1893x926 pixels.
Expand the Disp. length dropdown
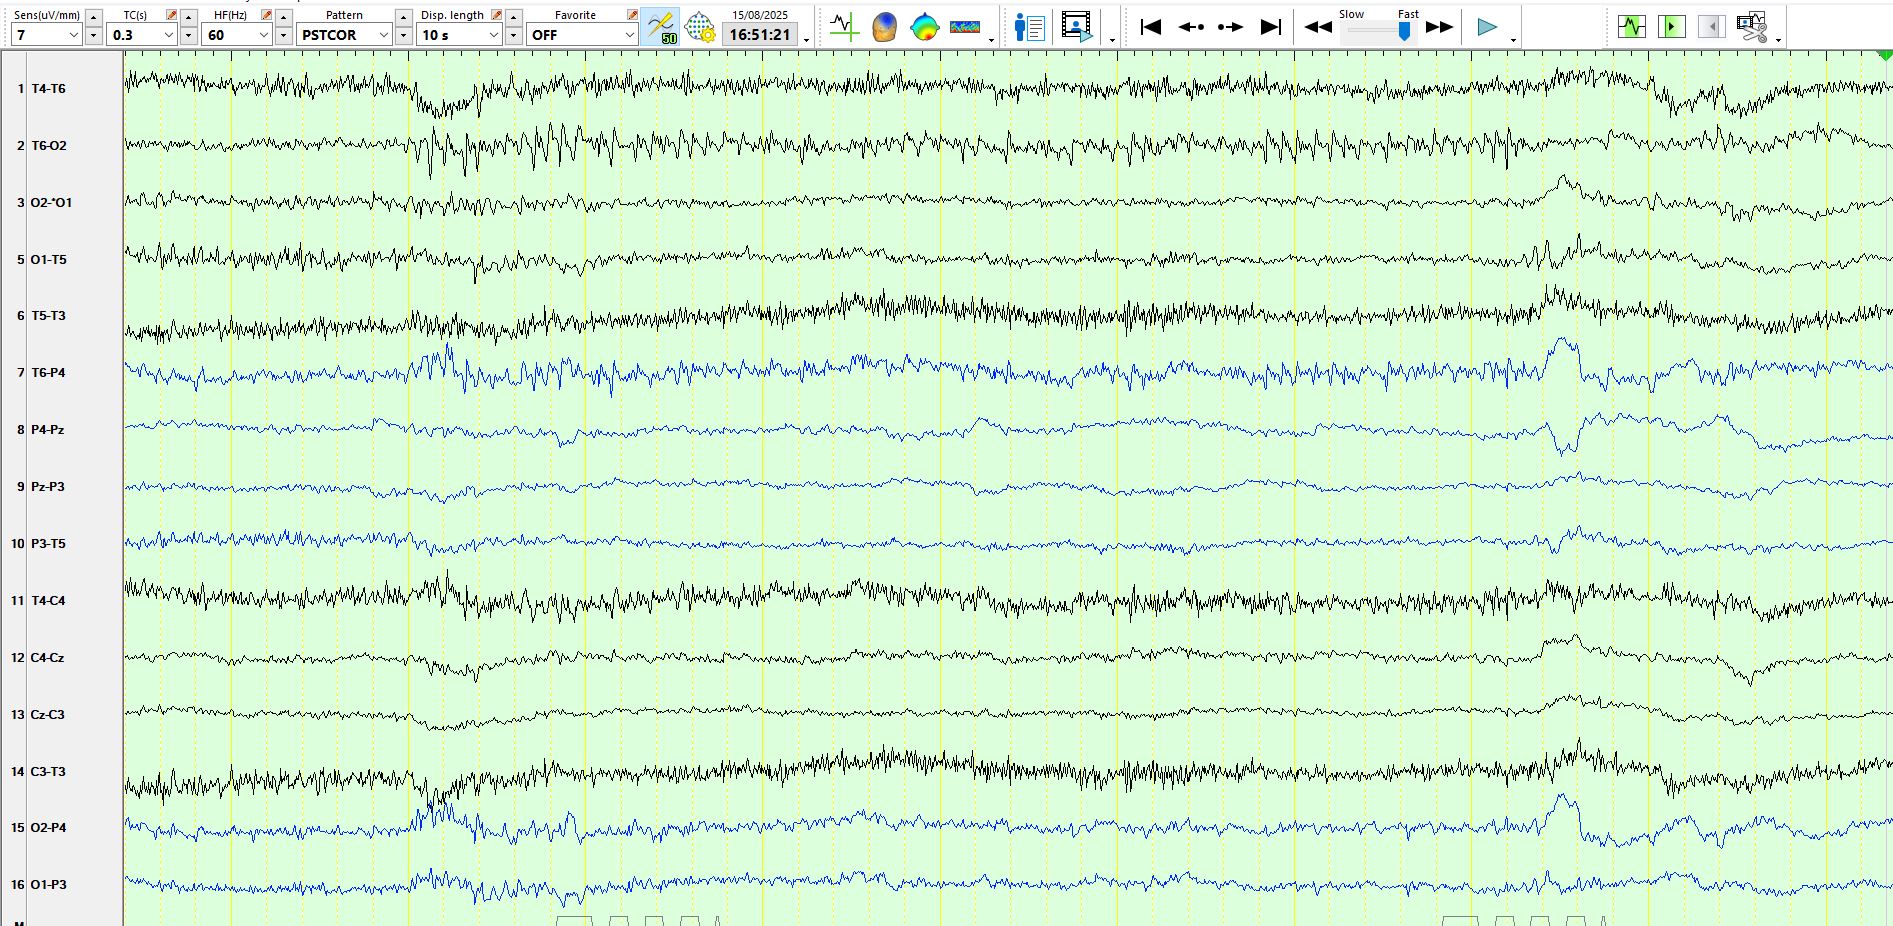tap(493, 35)
